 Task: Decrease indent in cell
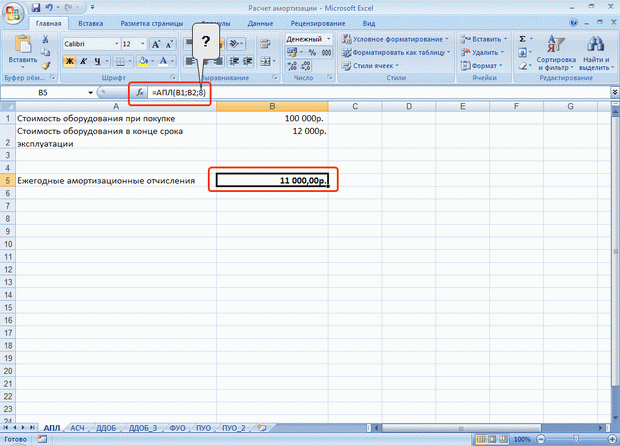pos(234,61)
